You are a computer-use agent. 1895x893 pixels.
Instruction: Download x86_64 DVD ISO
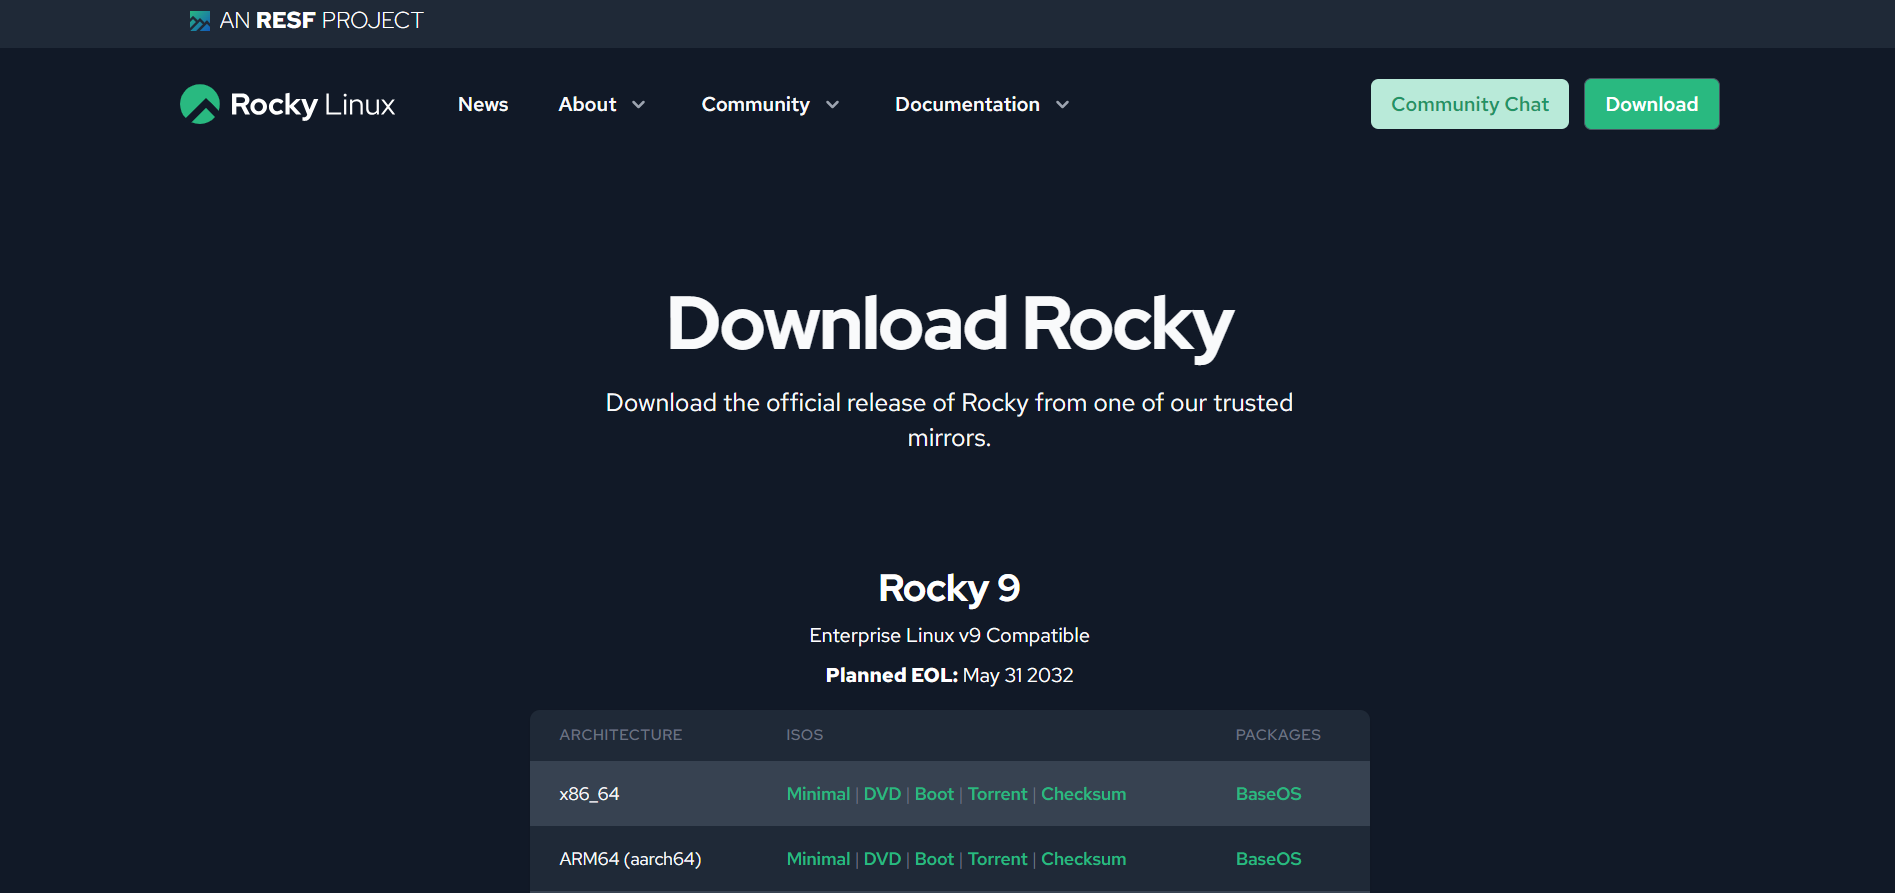pyautogui.click(x=882, y=794)
